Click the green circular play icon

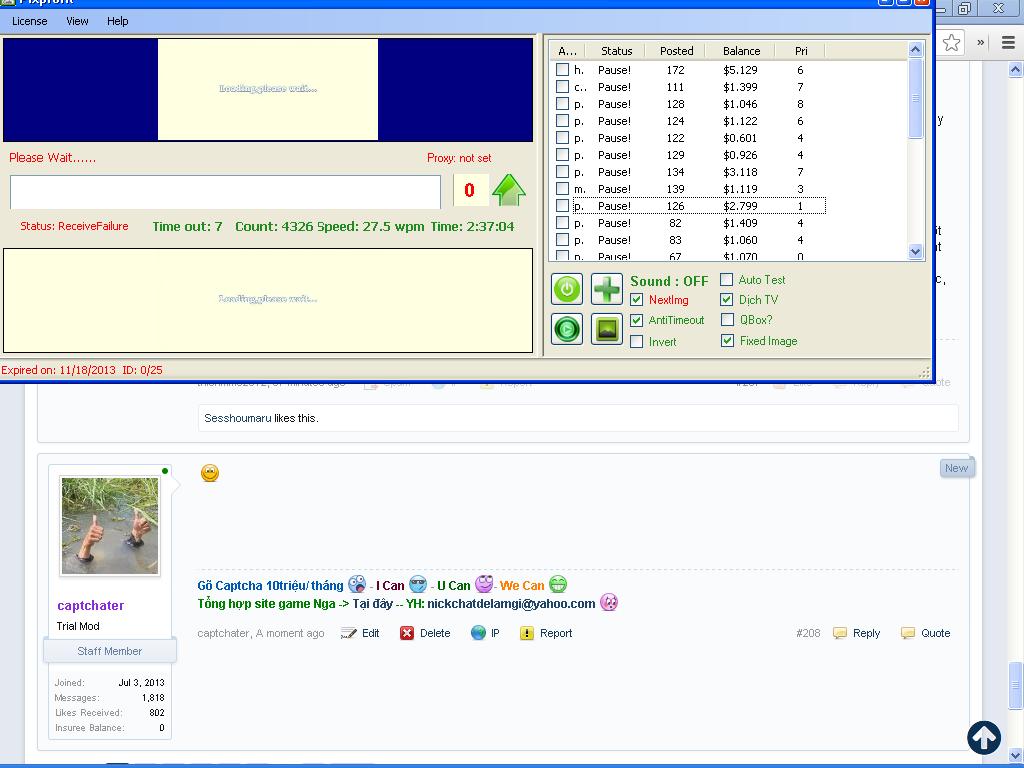[567, 329]
